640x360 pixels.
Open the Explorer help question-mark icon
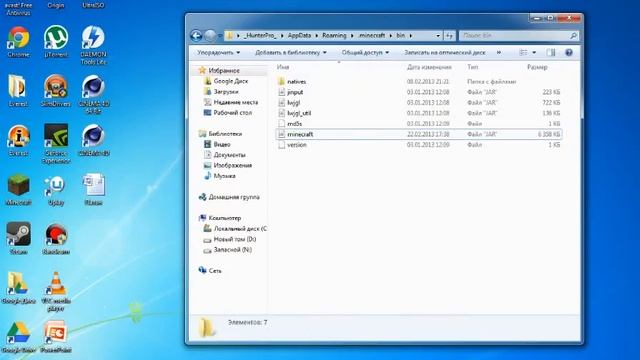tap(569, 53)
